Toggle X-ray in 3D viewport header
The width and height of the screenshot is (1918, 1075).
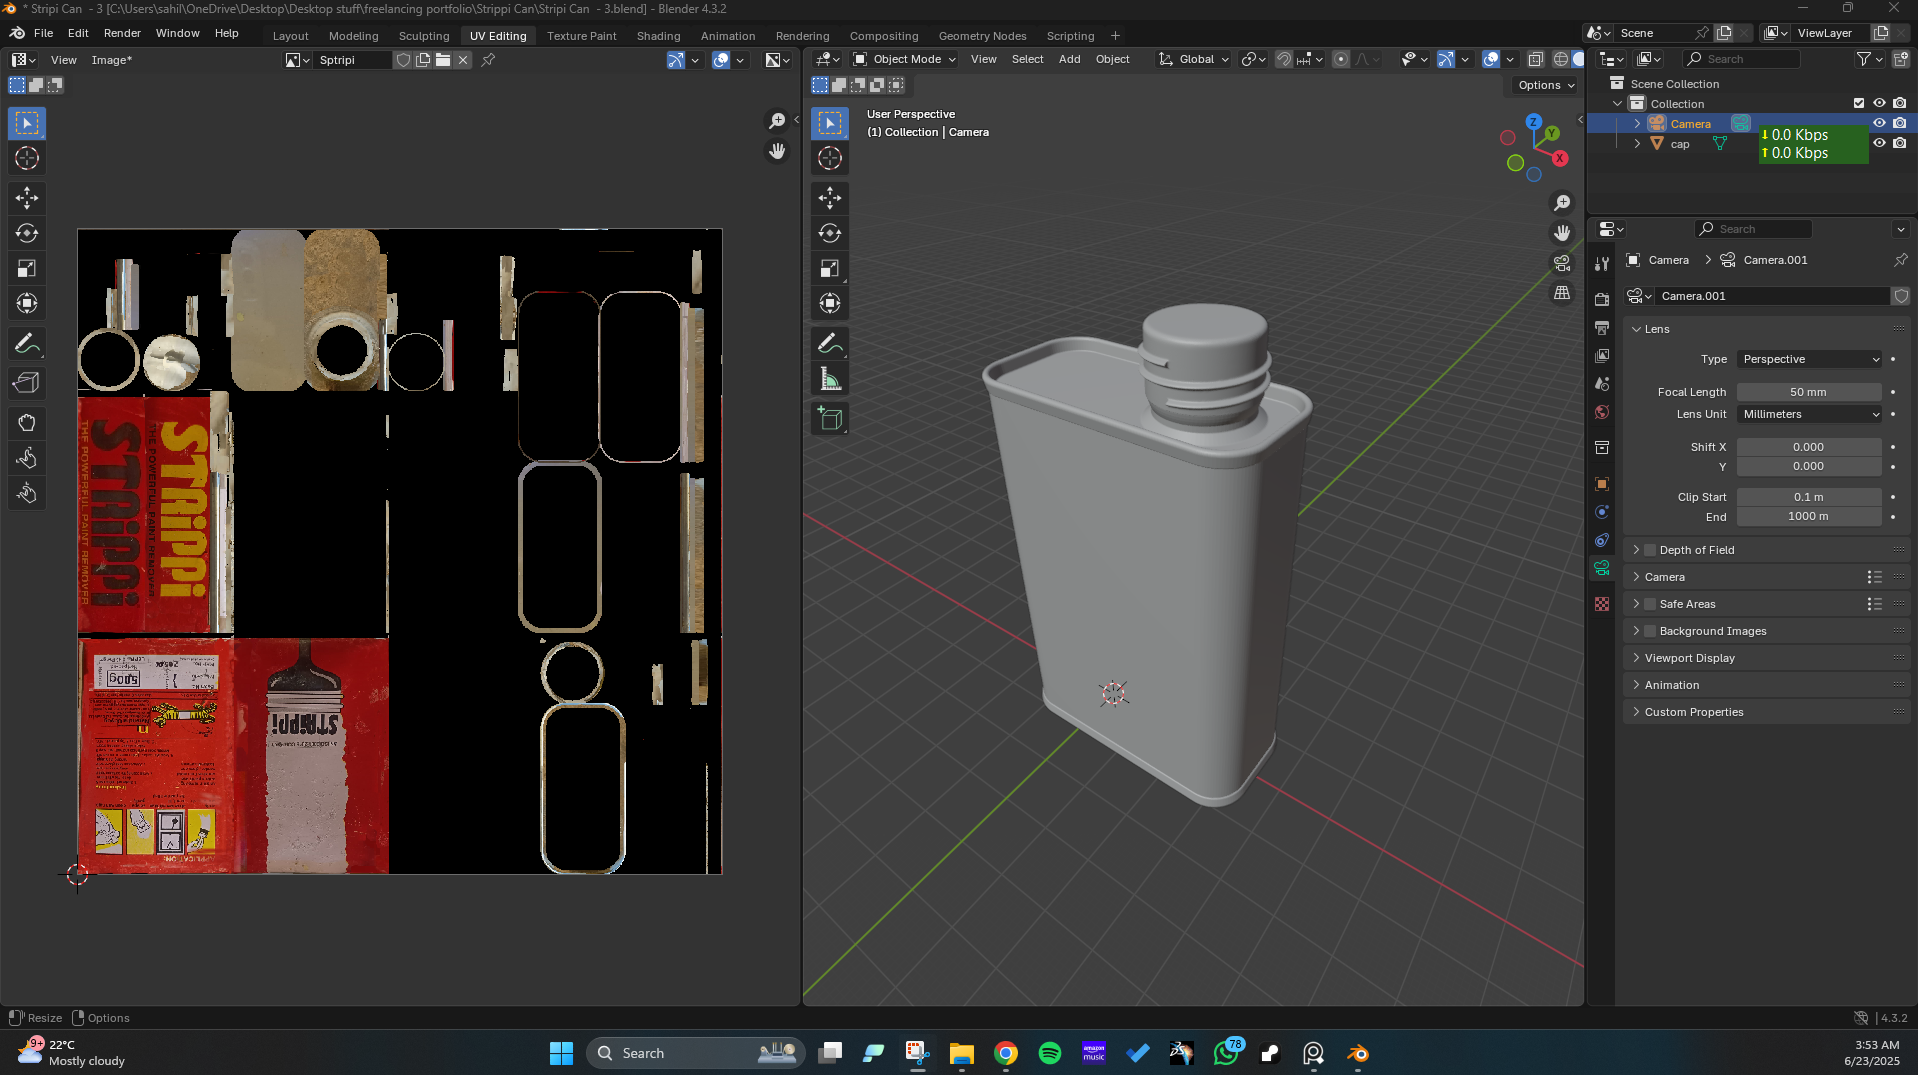coord(1535,59)
